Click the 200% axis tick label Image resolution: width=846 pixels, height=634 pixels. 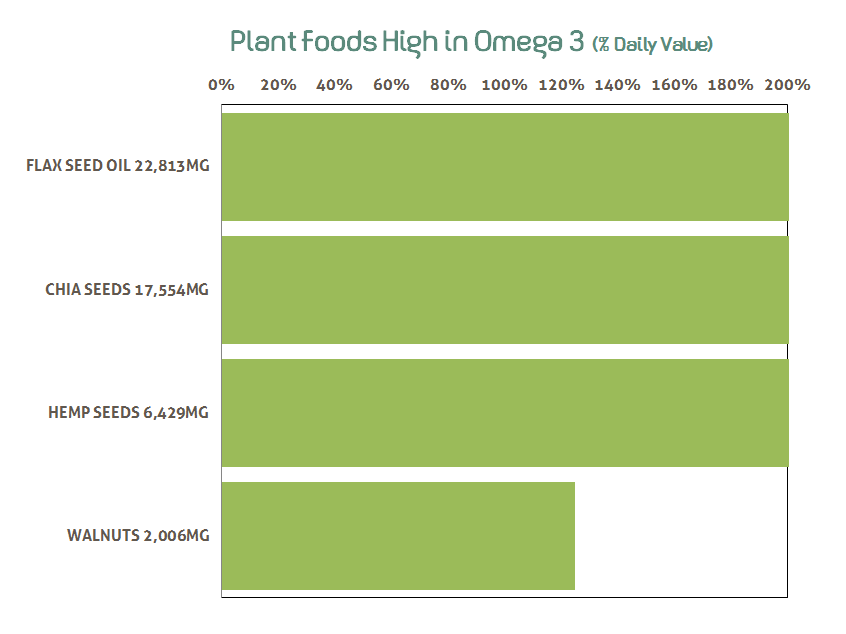click(x=787, y=85)
